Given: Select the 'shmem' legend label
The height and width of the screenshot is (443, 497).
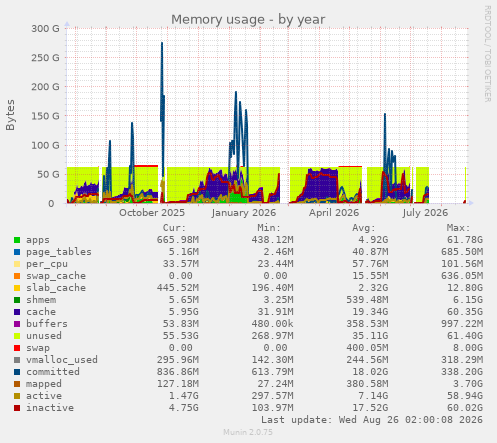Looking at the screenshot, I should [41, 300].
